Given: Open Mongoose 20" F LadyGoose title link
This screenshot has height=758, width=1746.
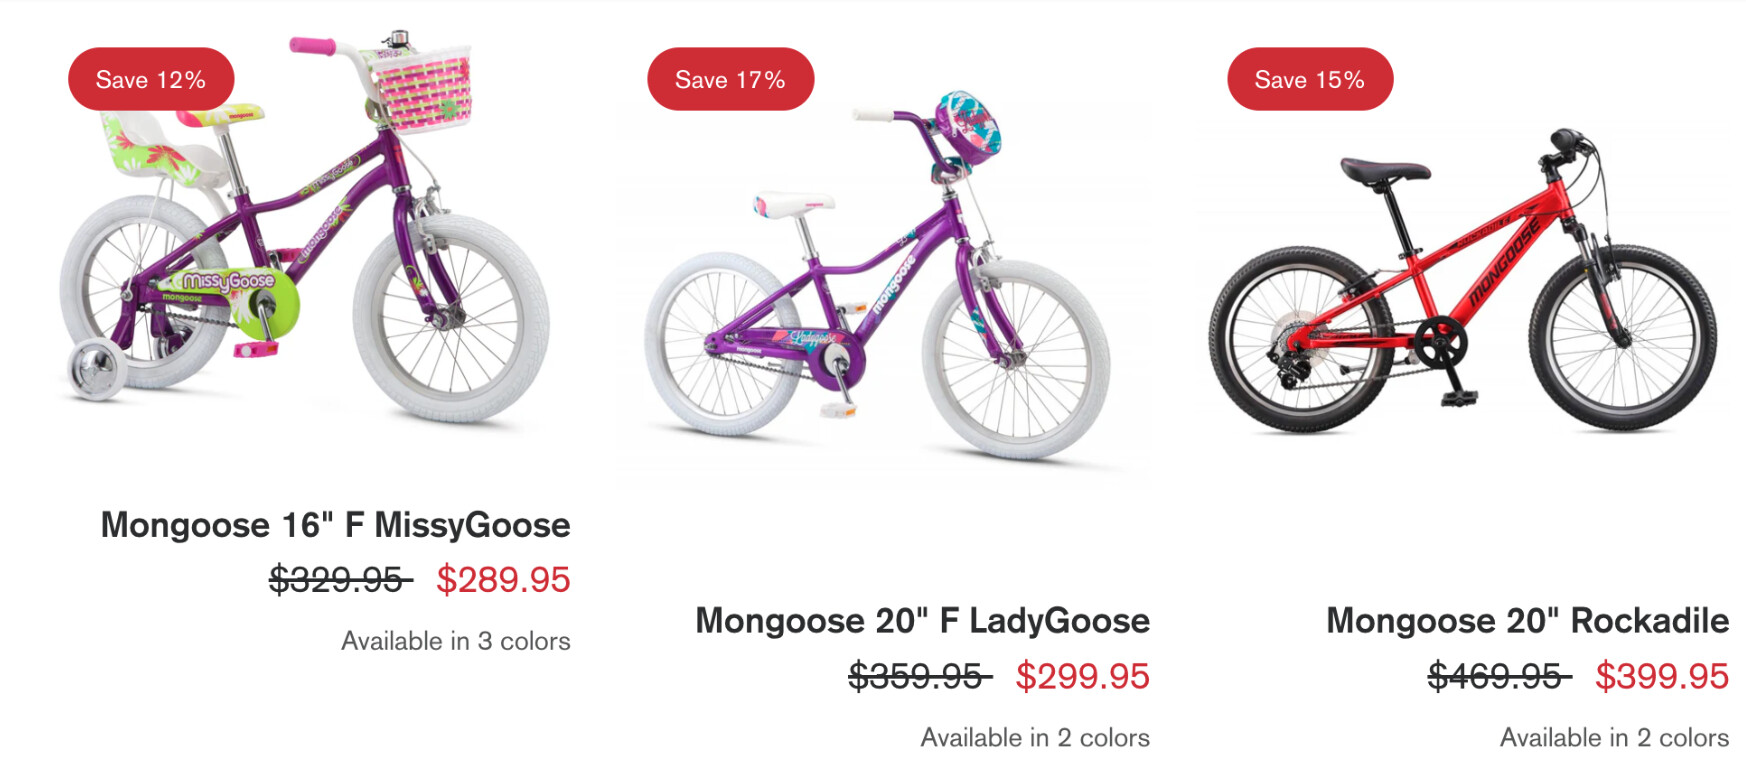Looking at the screenshot, I should coord(922,621).
